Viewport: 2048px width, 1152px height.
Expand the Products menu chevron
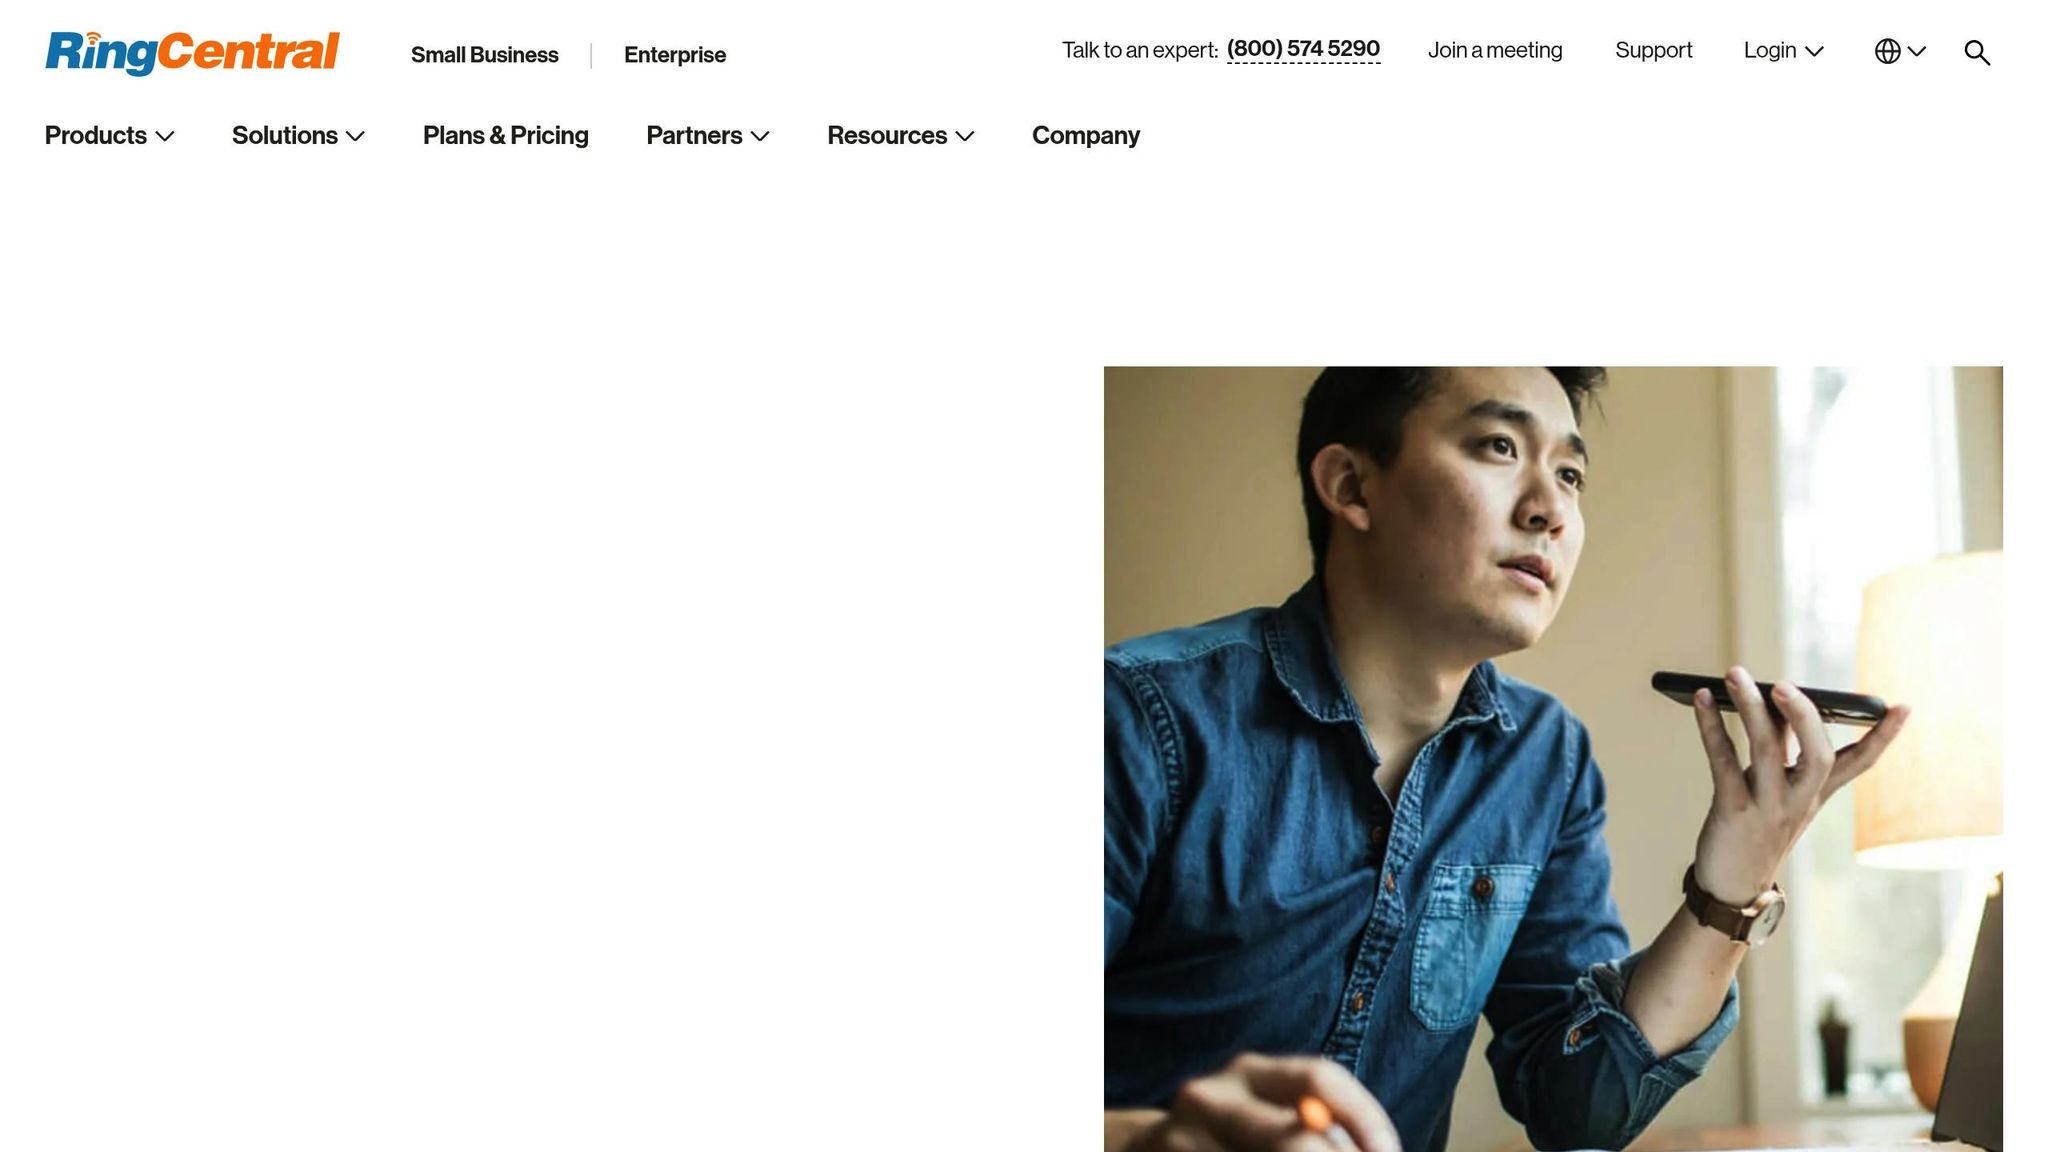coord(165,136)
